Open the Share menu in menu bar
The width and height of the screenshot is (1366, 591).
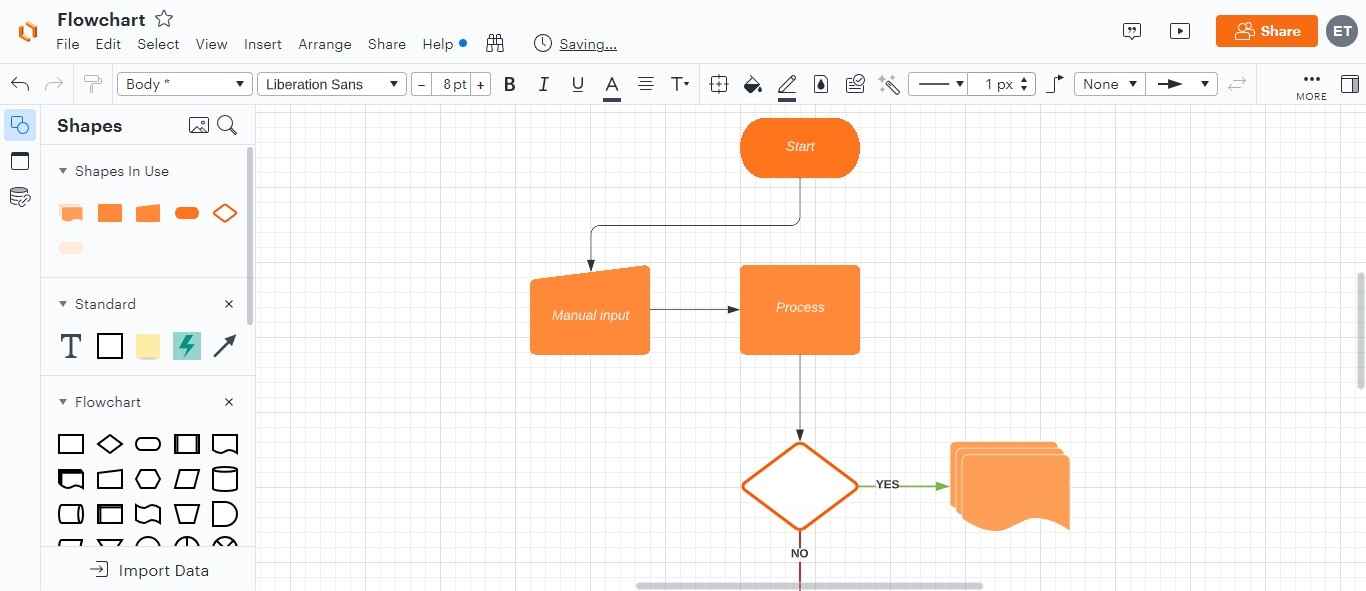coord(387,44)
